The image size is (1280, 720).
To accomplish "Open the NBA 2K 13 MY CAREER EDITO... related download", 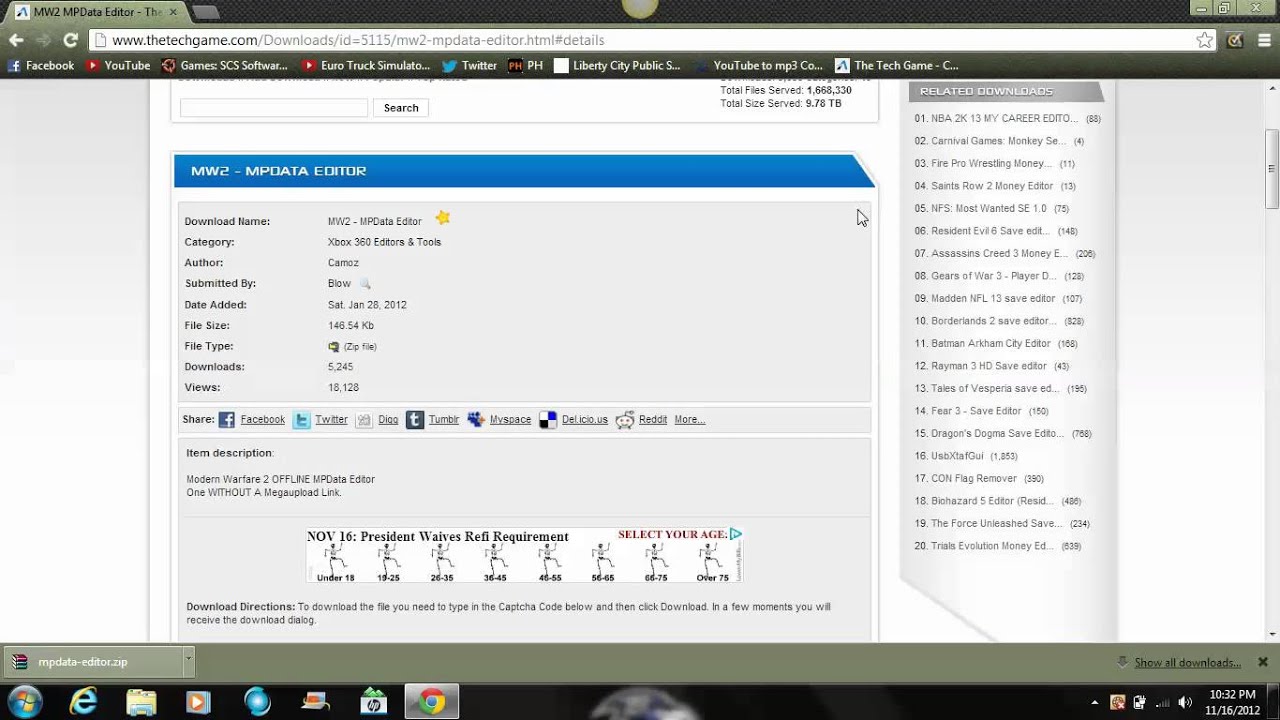I will click(1004, 118).
